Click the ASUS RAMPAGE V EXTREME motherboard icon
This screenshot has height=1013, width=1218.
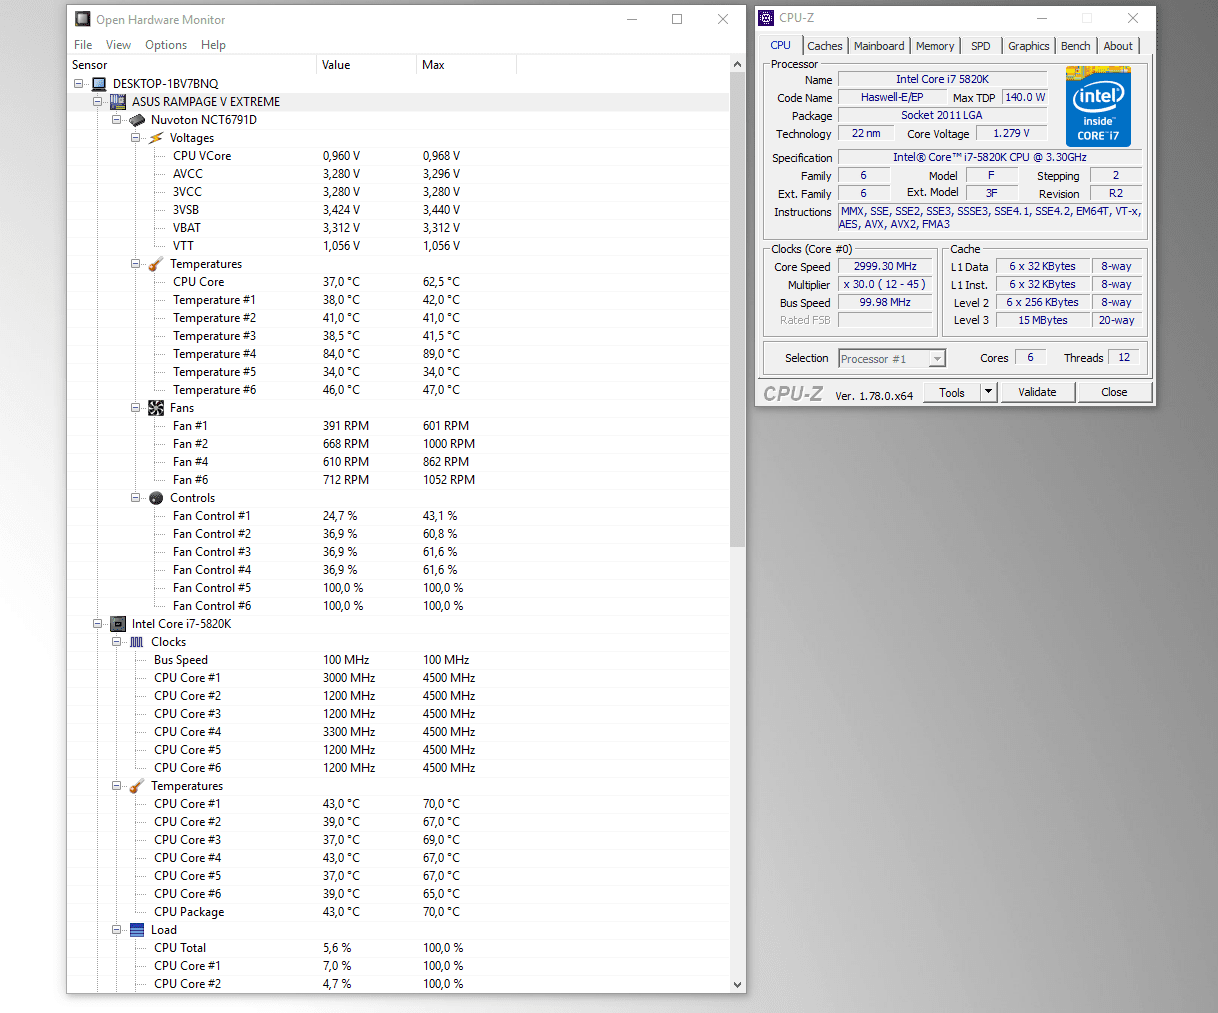click(118, 102)
